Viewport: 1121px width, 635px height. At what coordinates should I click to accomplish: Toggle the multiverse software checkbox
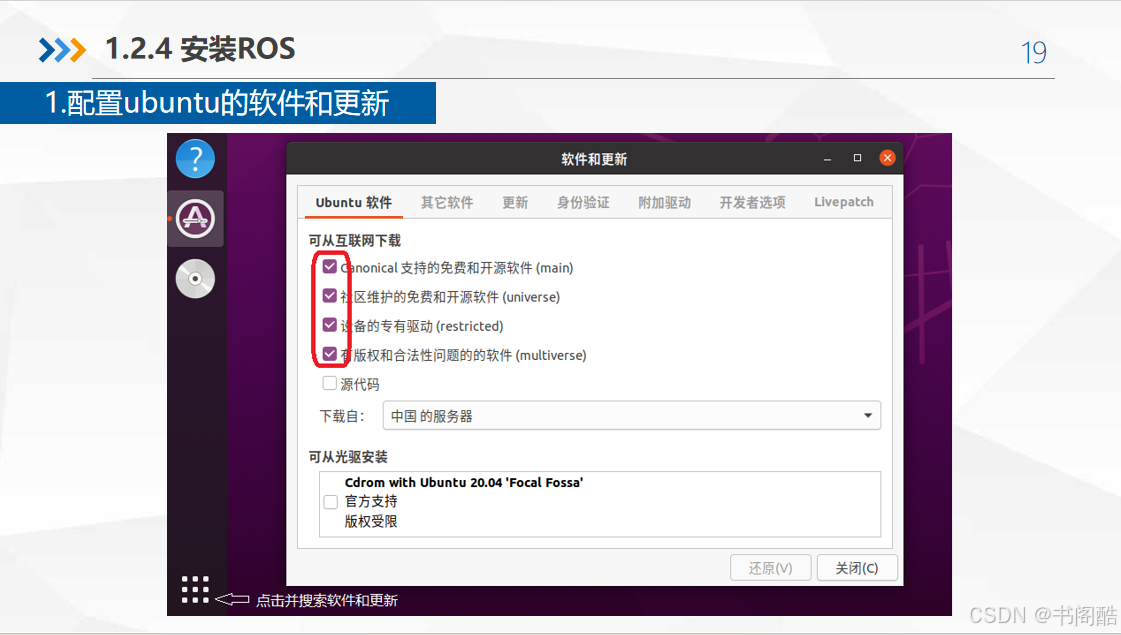point(330,354)
